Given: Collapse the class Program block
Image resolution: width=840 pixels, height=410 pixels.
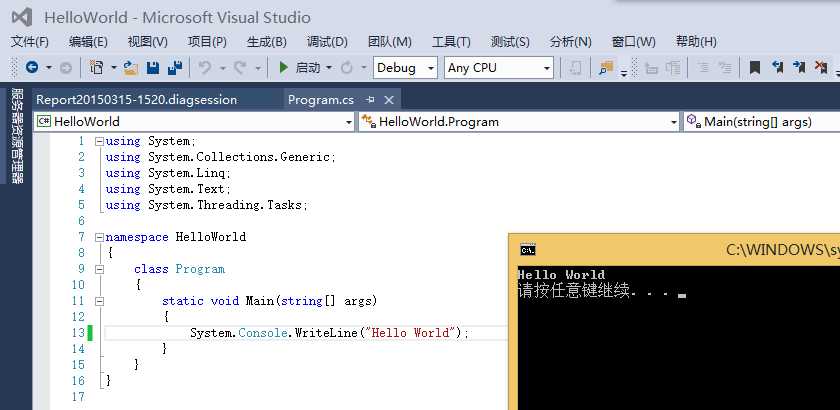Looking at the screenshot, I should pyautogui.click(x=99, y=270).
